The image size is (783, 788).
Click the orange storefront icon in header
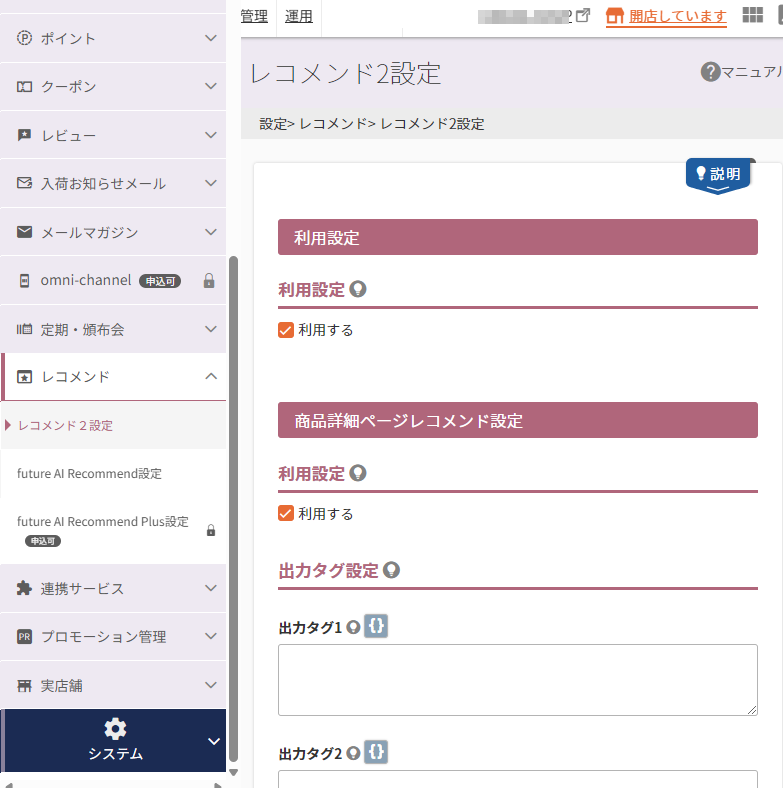point(615,16)
